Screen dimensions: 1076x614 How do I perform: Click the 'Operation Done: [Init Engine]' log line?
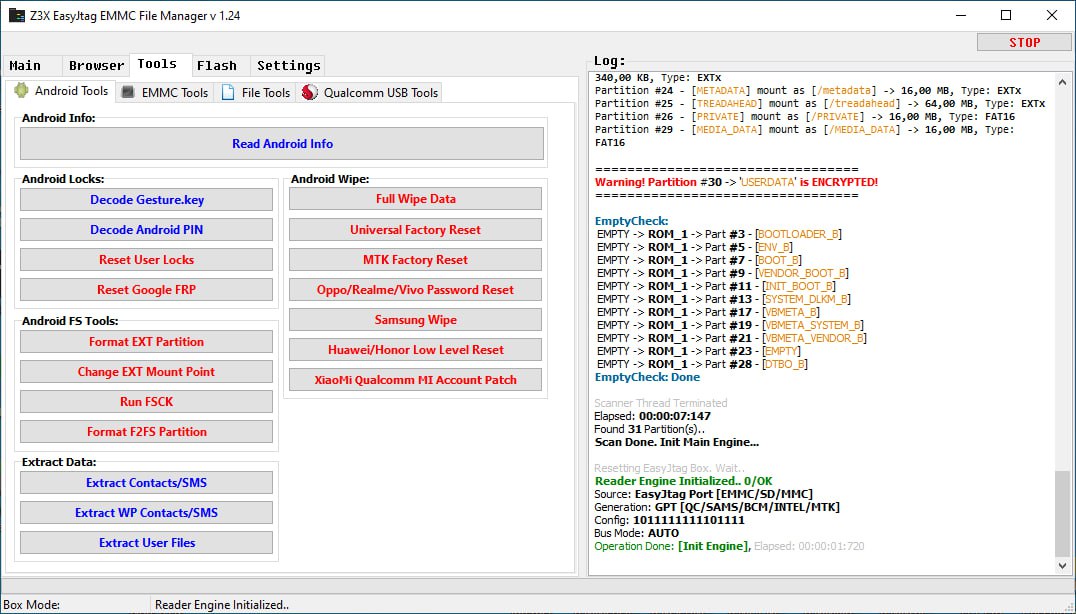tap(729, 547)
